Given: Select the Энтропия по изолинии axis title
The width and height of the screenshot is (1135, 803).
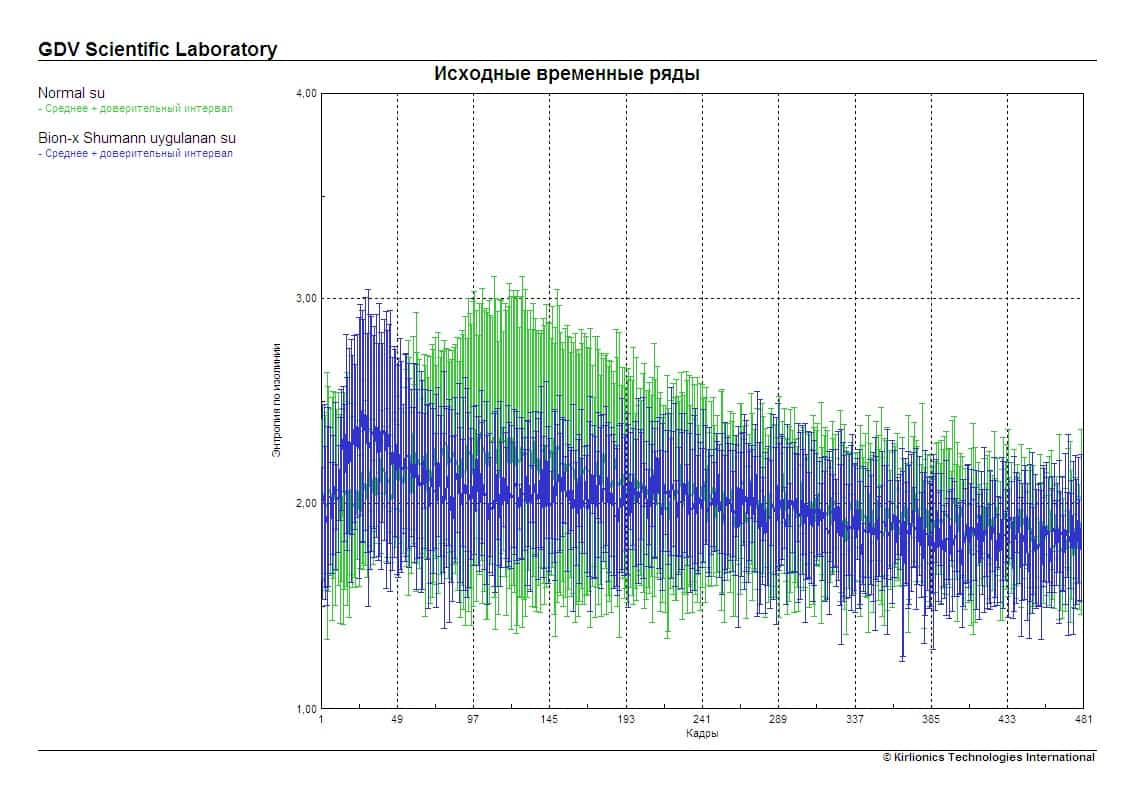Looking at the screenshot, I should (x=277, y=400).
